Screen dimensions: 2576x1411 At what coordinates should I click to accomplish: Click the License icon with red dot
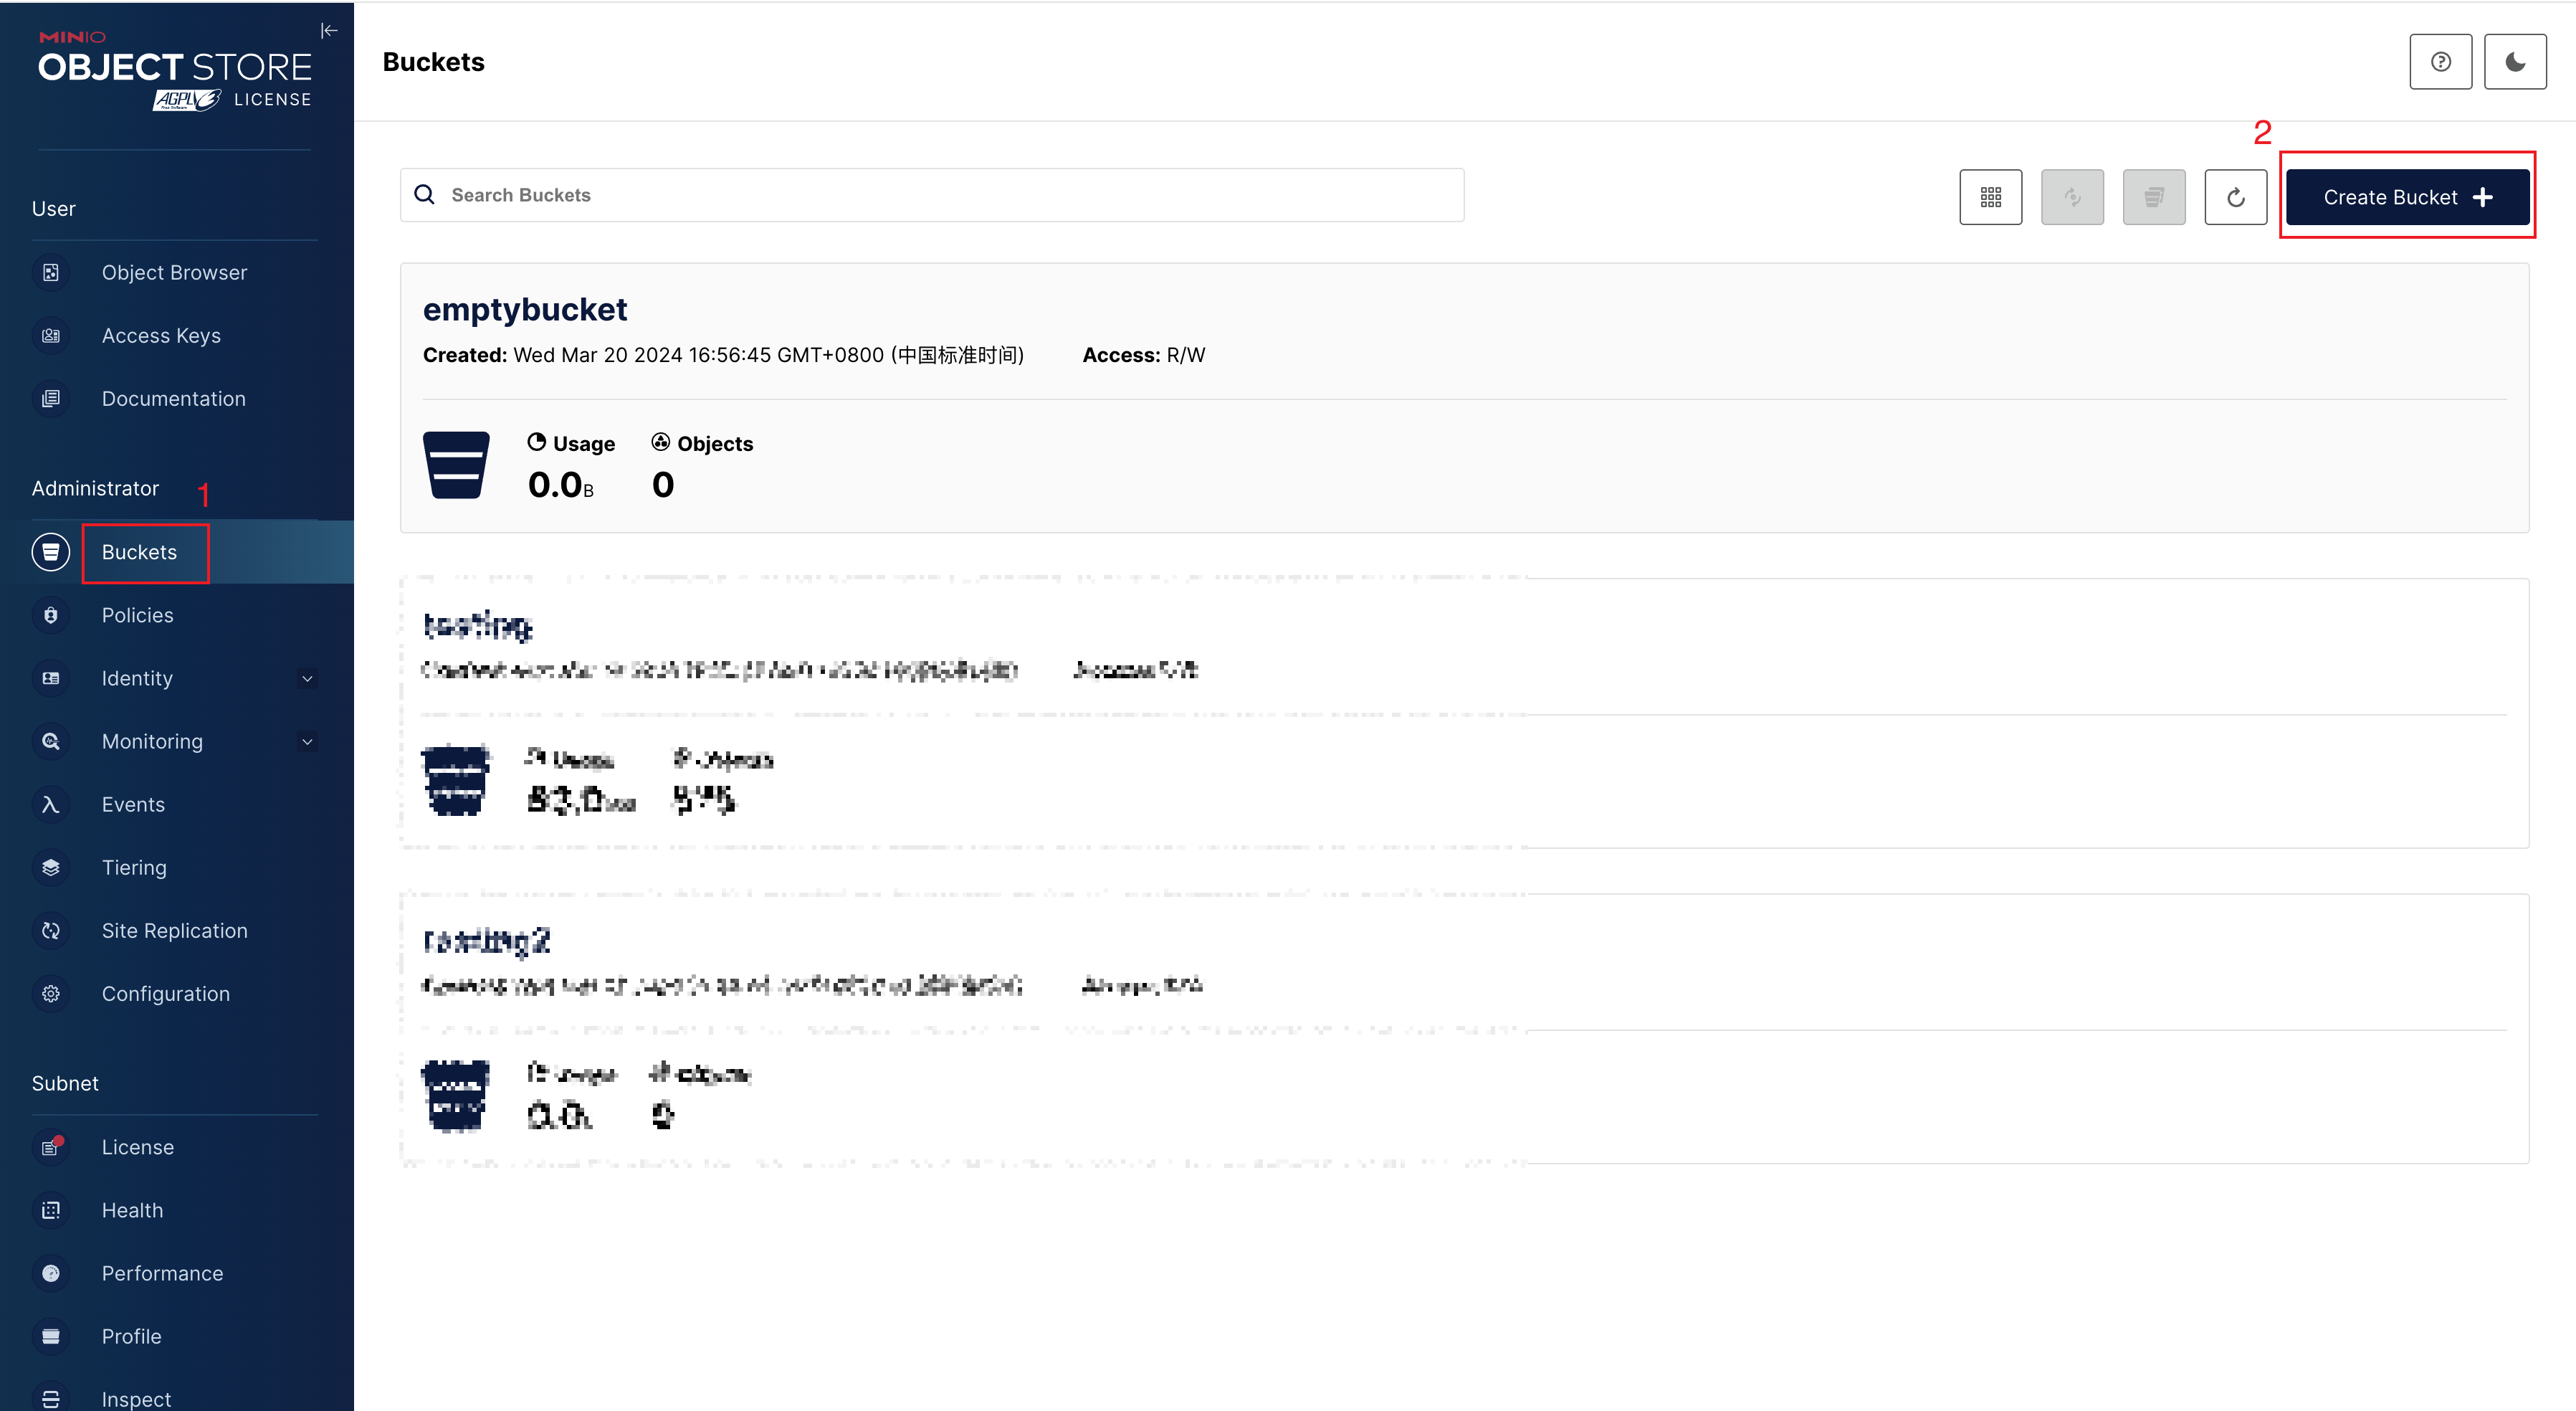pos(51,1147)
